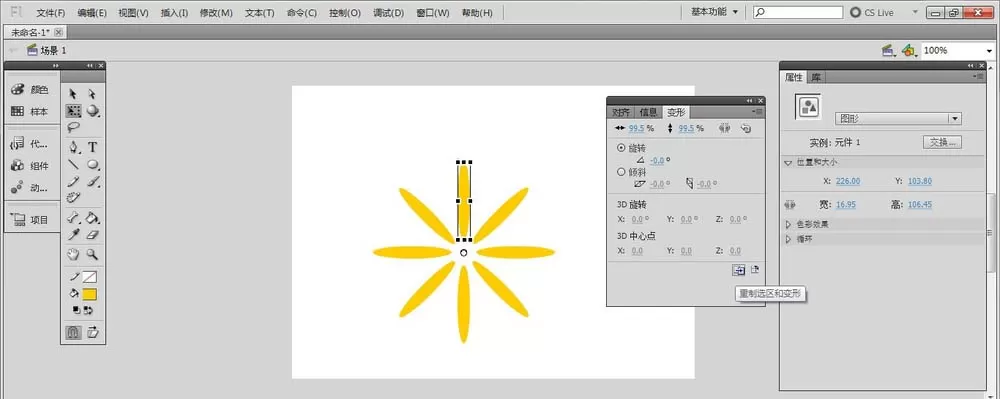
Task: Open the 窗口(W) menu
Action: (x=432, y=13)
